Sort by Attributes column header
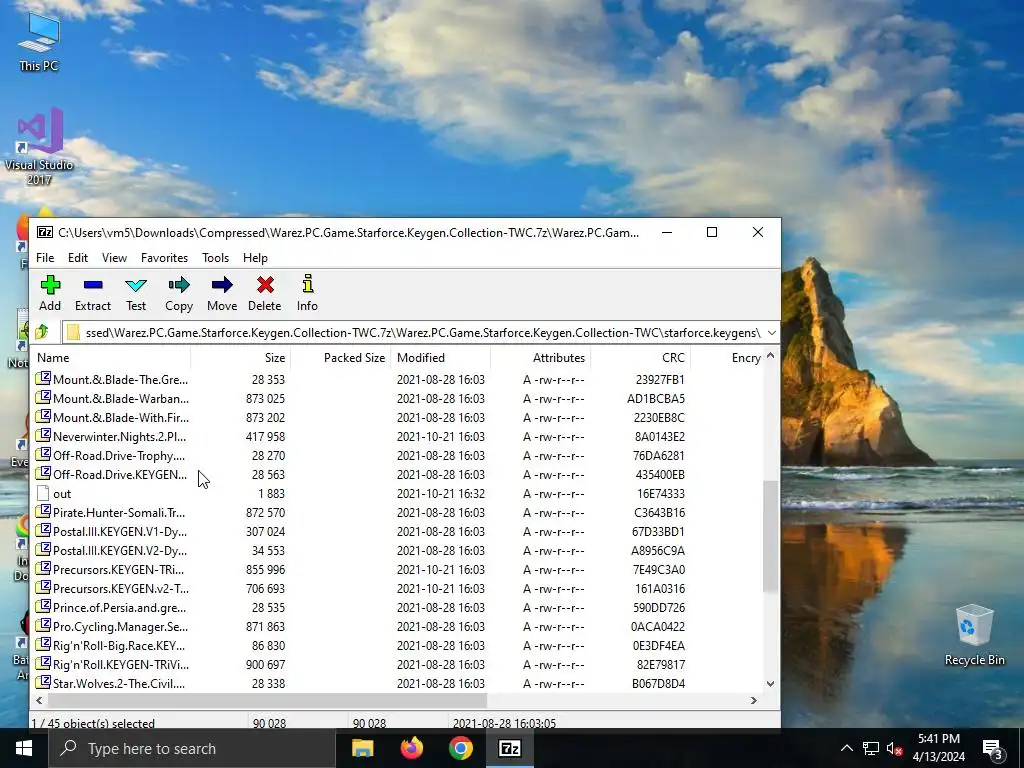 540,358
